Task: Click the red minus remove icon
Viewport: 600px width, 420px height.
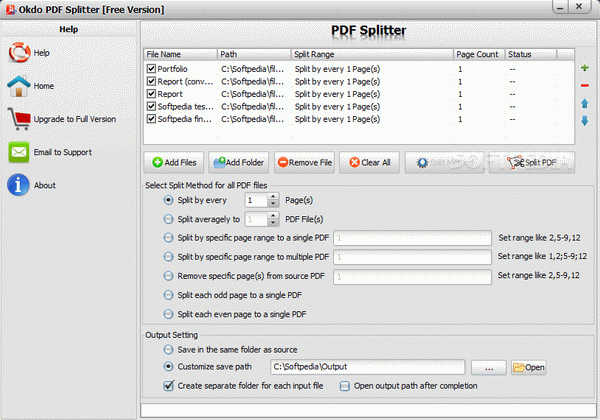Action: 584,85
